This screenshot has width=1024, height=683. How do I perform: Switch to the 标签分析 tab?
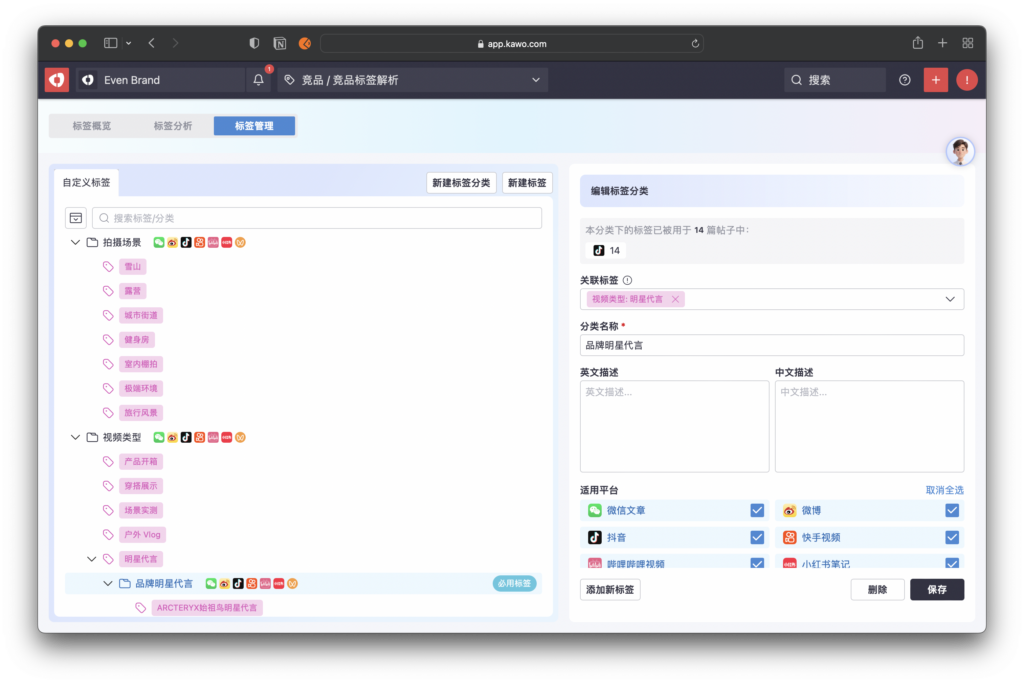(x=173, y=126)
